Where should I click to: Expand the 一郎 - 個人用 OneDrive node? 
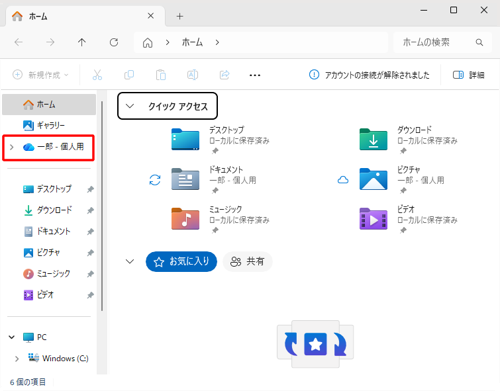tap(12, 147)
